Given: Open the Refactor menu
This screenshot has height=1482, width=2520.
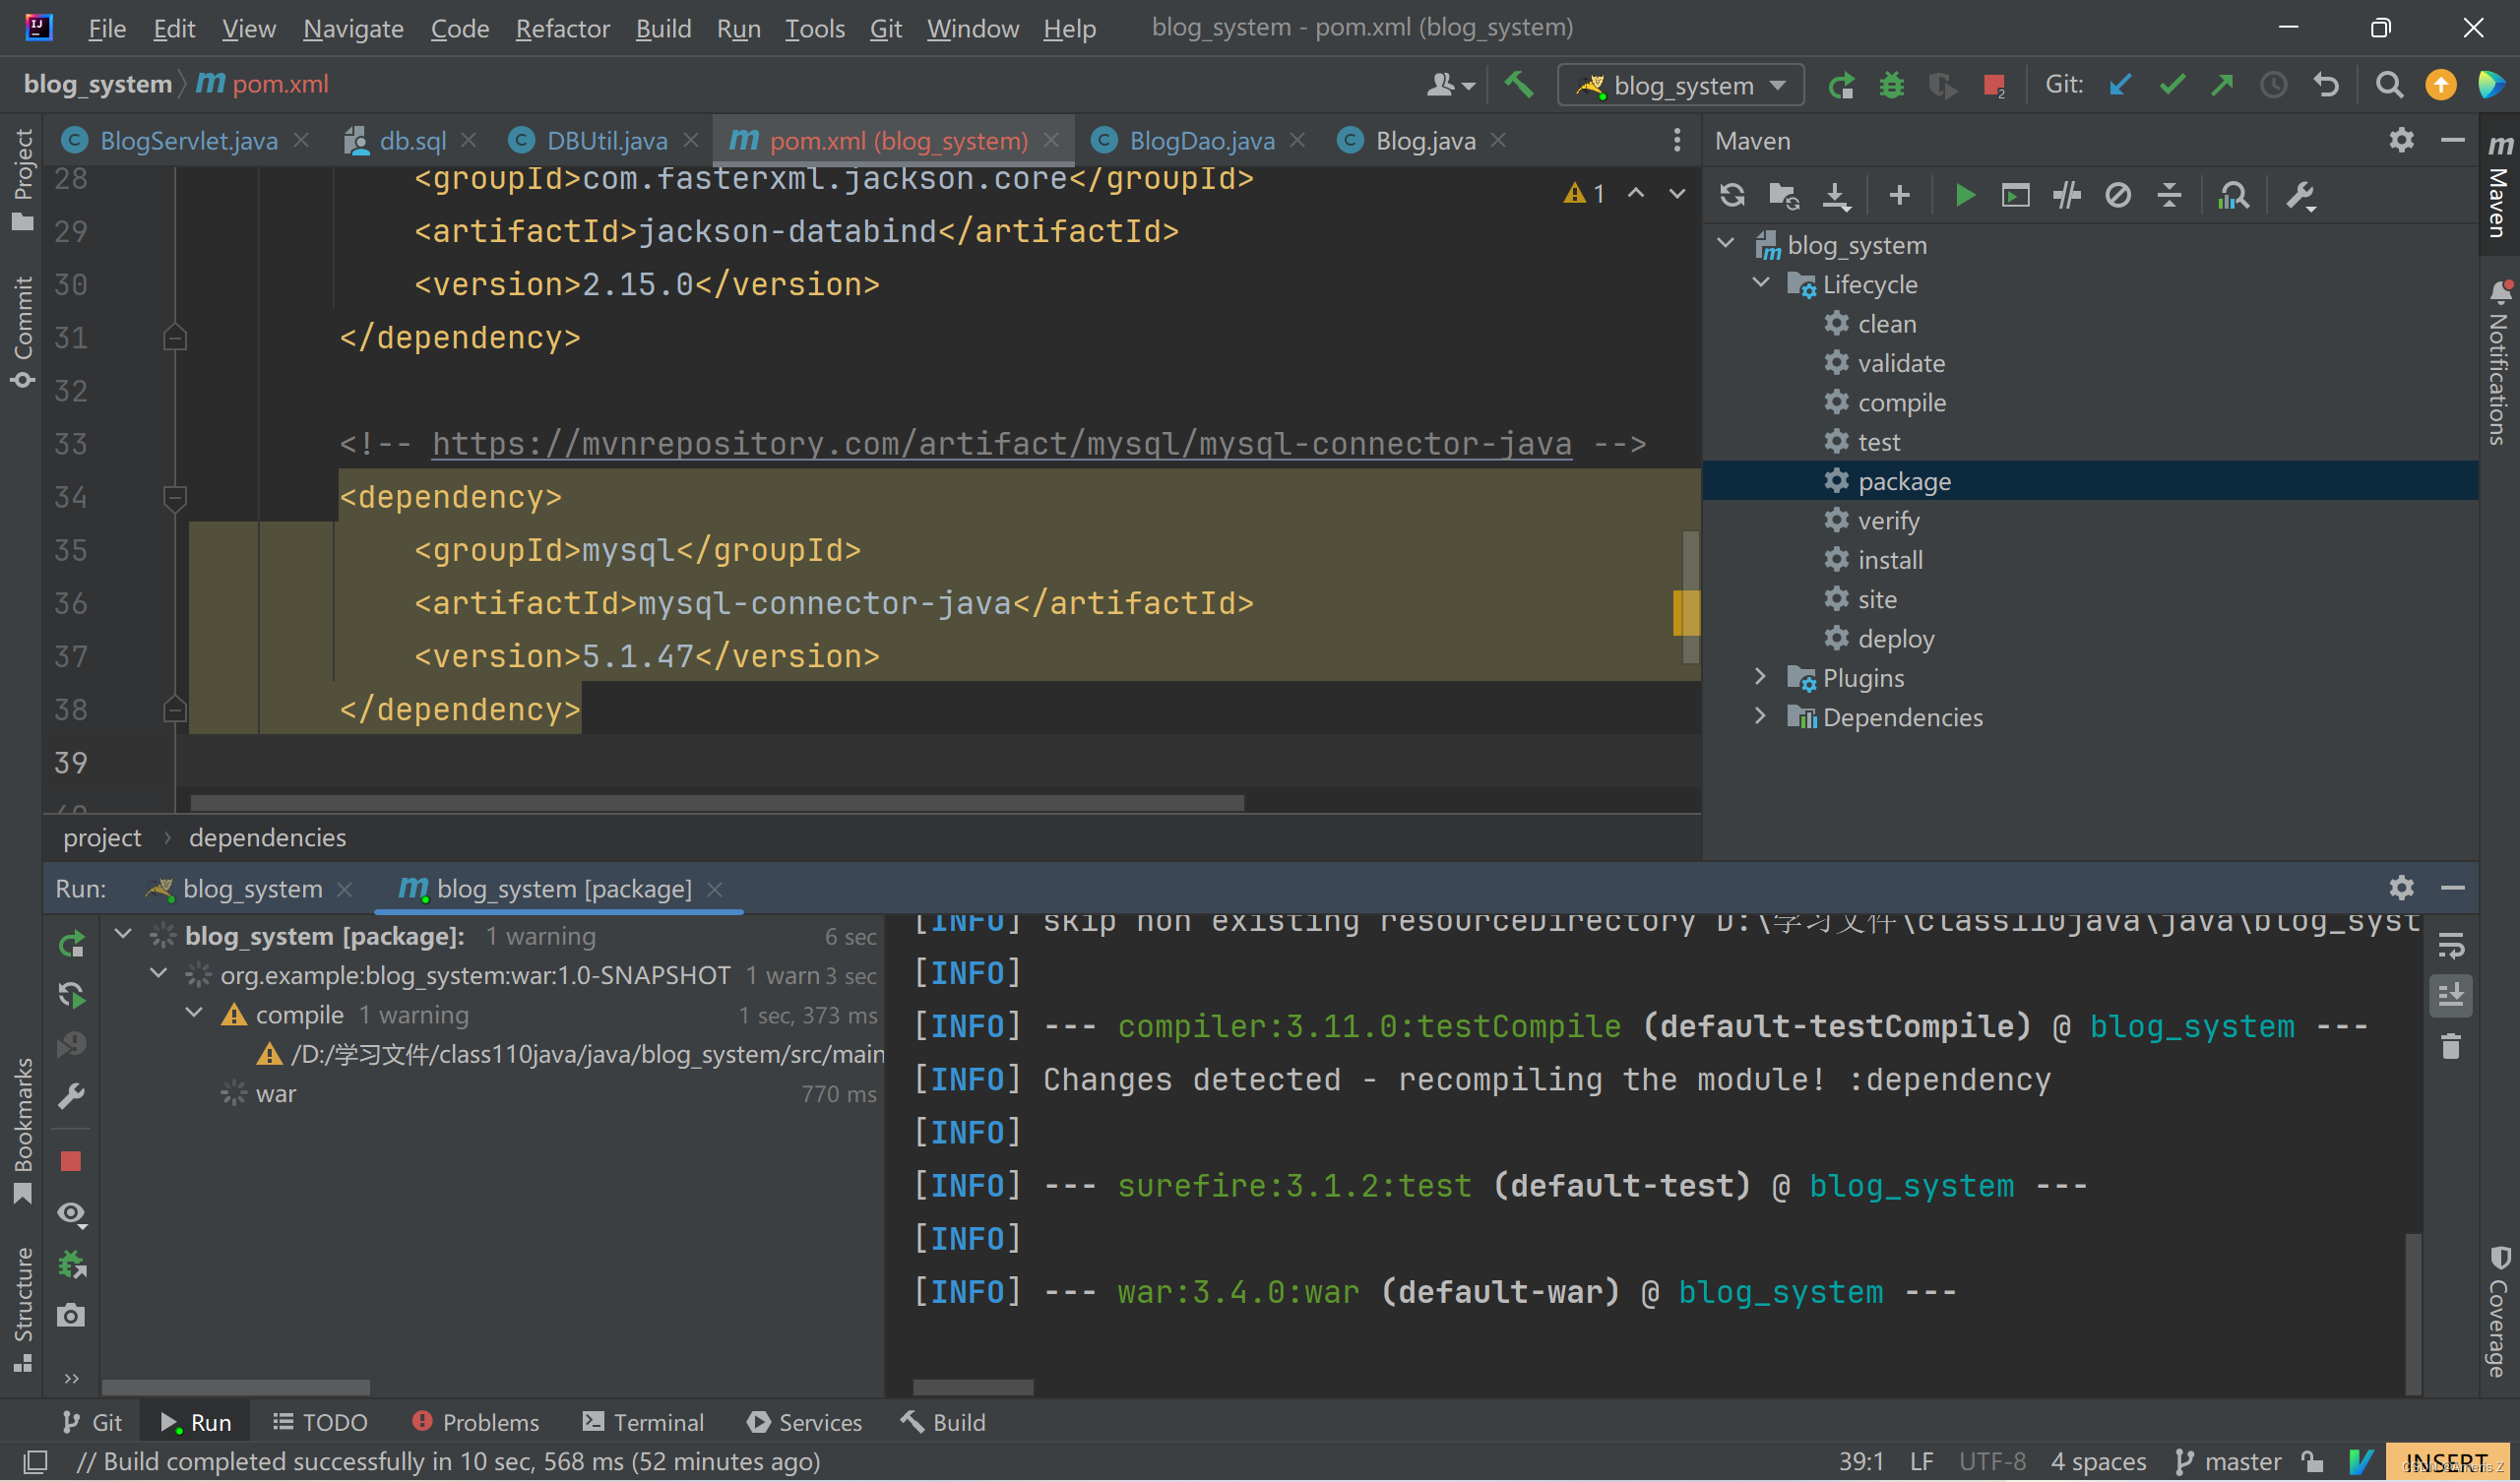Looking at the screenshot, I should [x=562, y=28].
